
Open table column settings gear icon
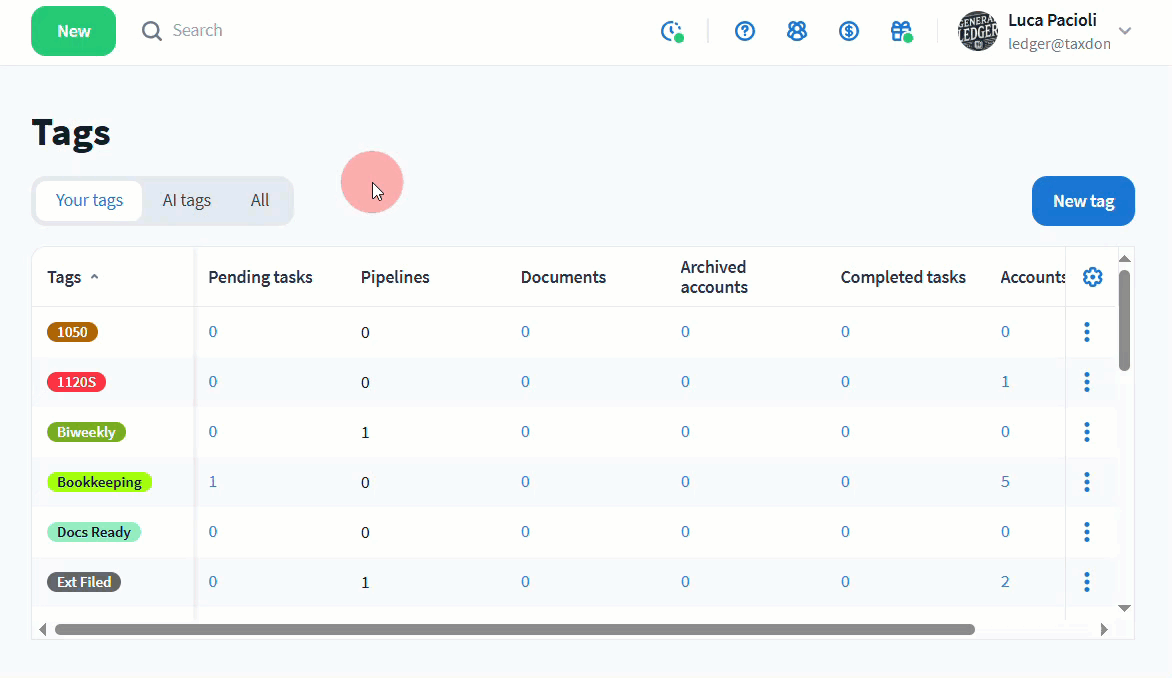pos(1092,277)
